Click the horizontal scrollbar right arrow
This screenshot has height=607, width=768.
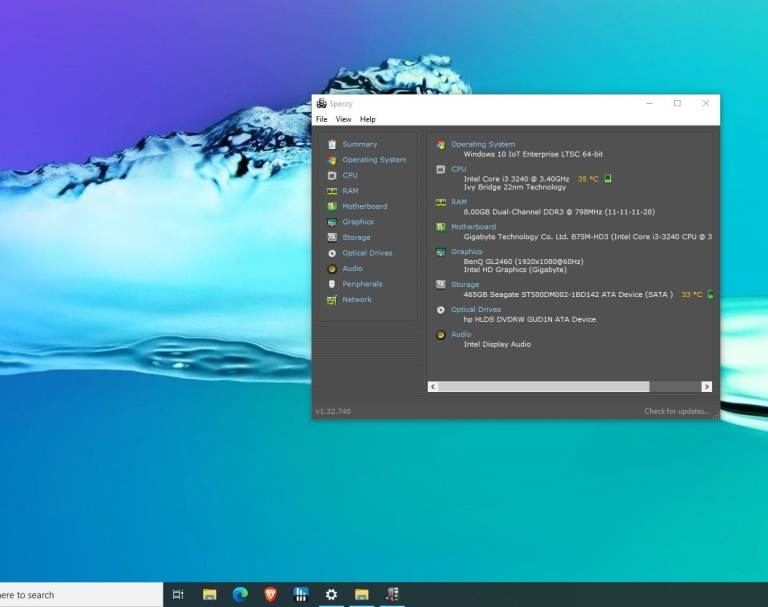[x=706, y=387]
